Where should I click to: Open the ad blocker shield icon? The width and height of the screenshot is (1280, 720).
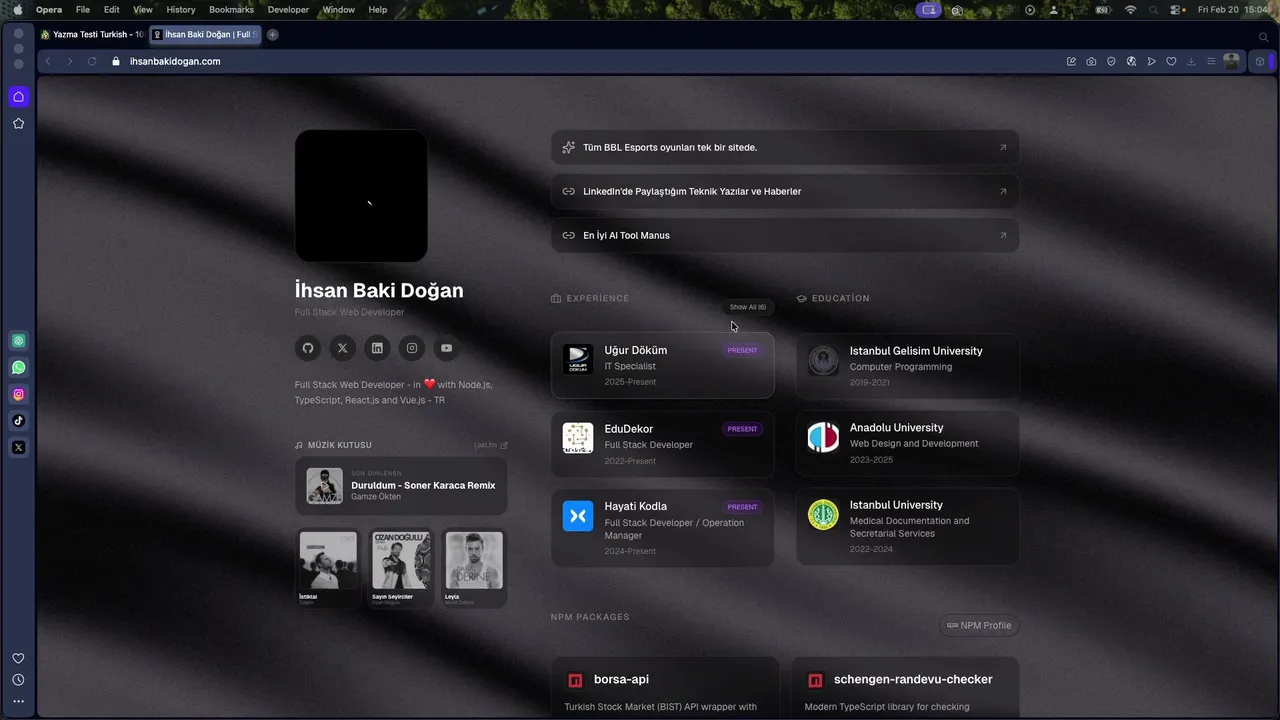[1111, 61]
